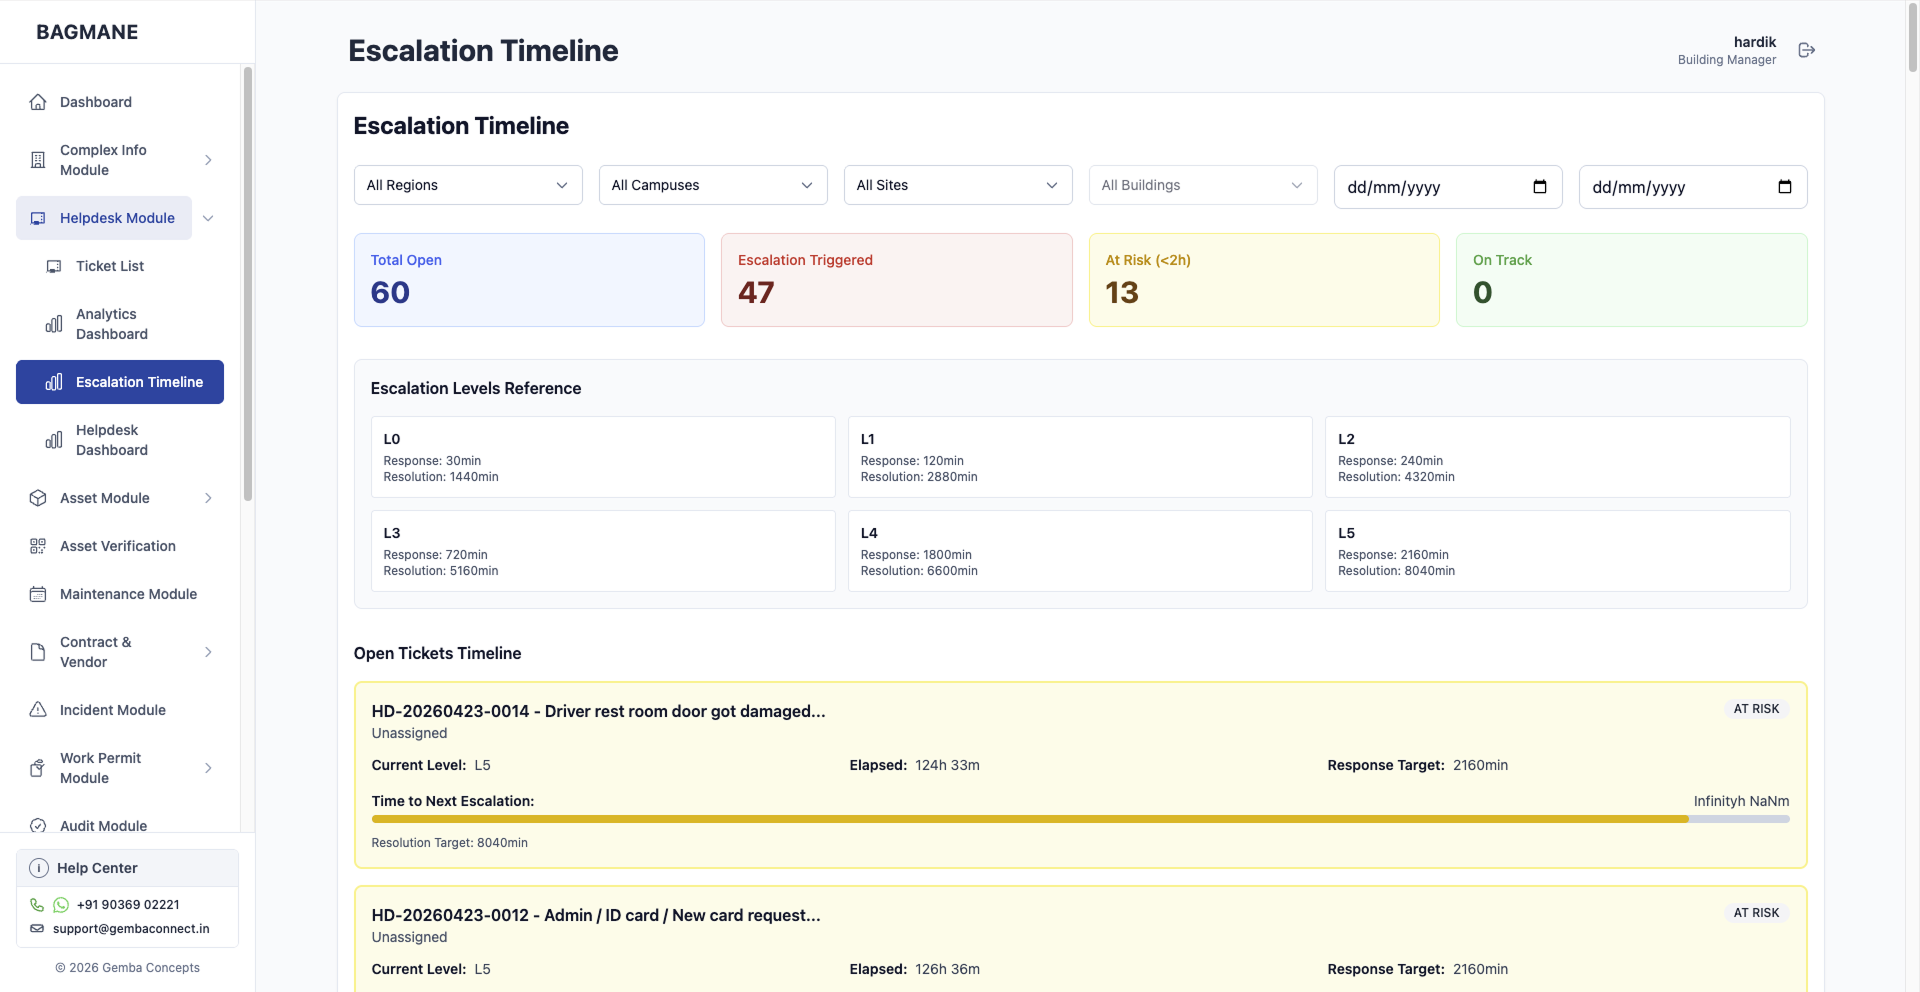Go to Analytics Dashboard menu item

point(120,324)
